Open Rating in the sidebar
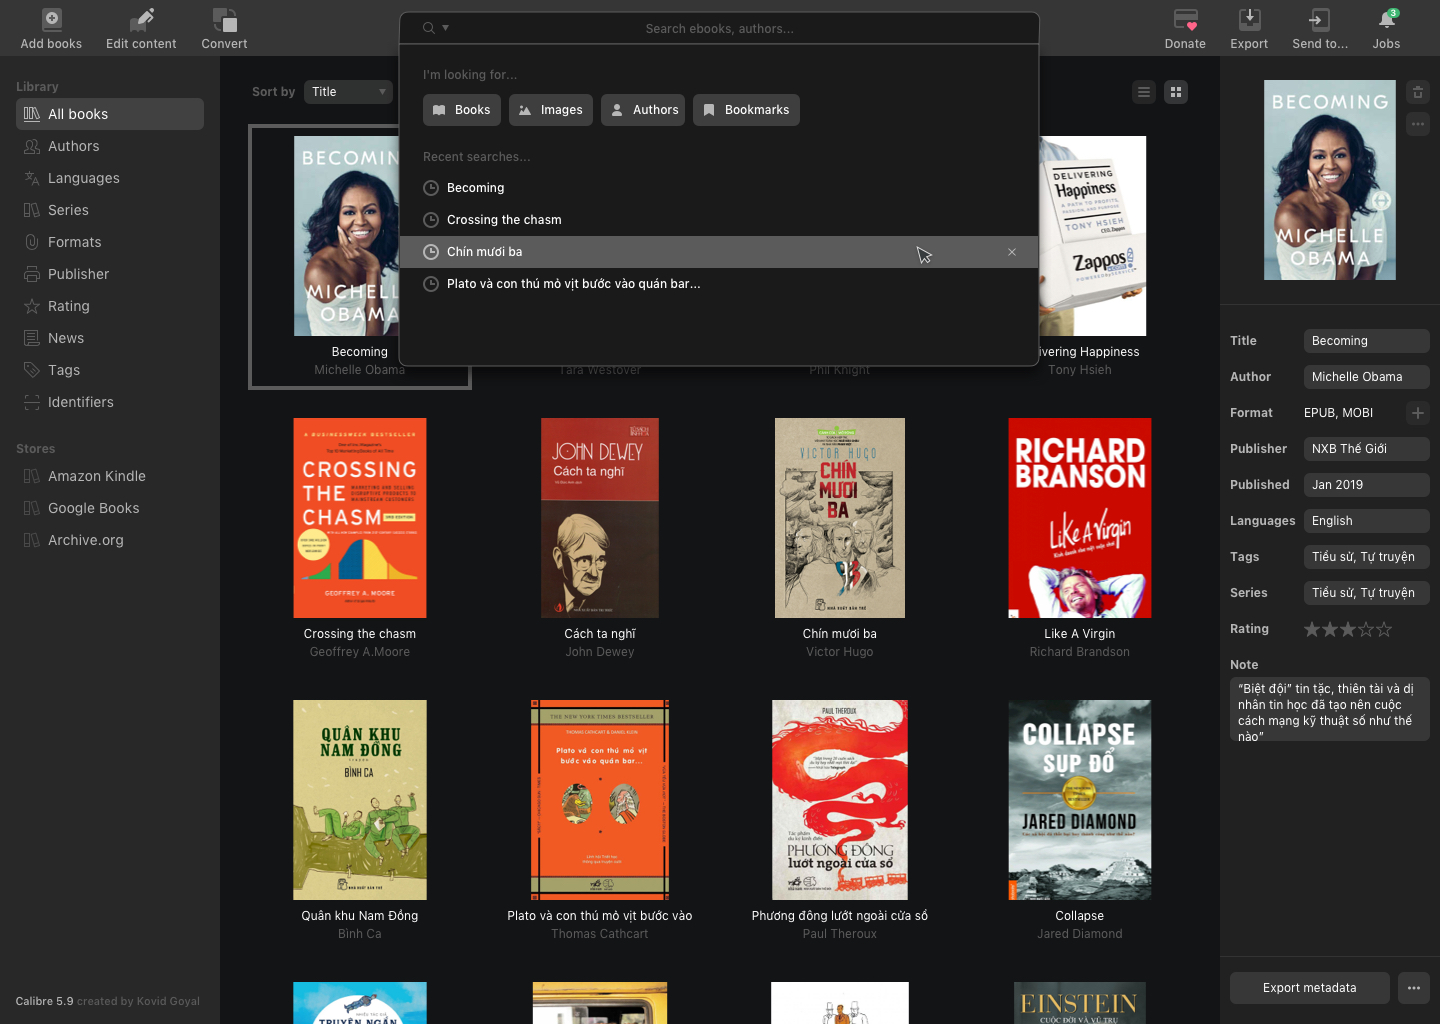The height and width of the screenshot is (1024, 1440). [x=110, y=306]
